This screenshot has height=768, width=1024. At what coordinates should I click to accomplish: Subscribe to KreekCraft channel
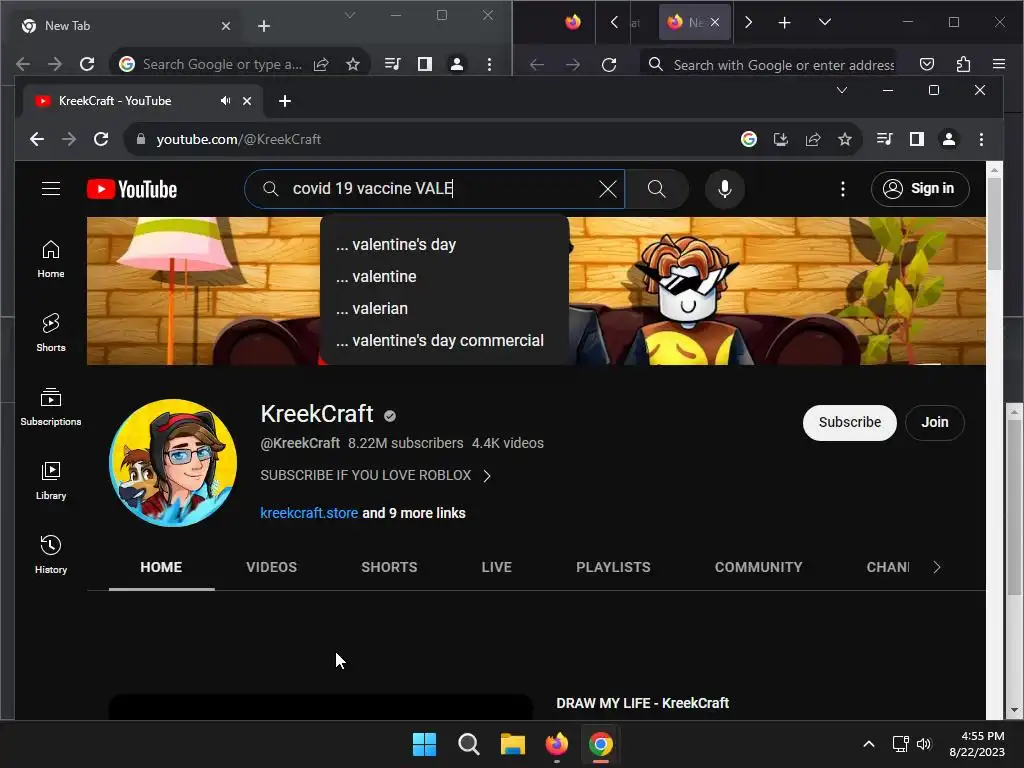[849, 423]
